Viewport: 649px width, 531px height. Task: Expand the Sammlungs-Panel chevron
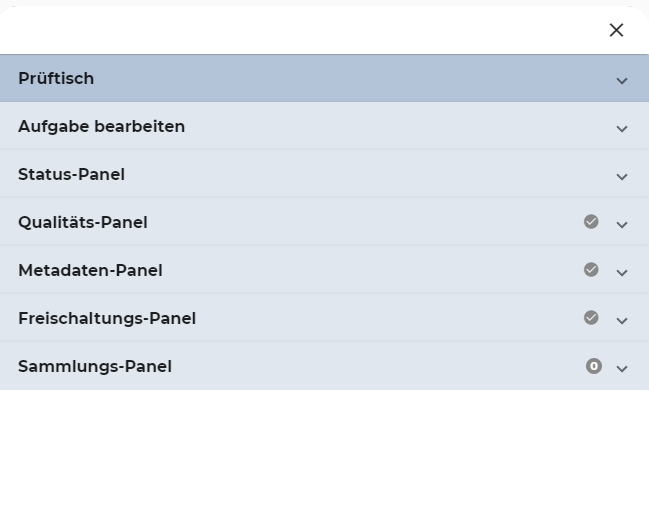point(622,368)
